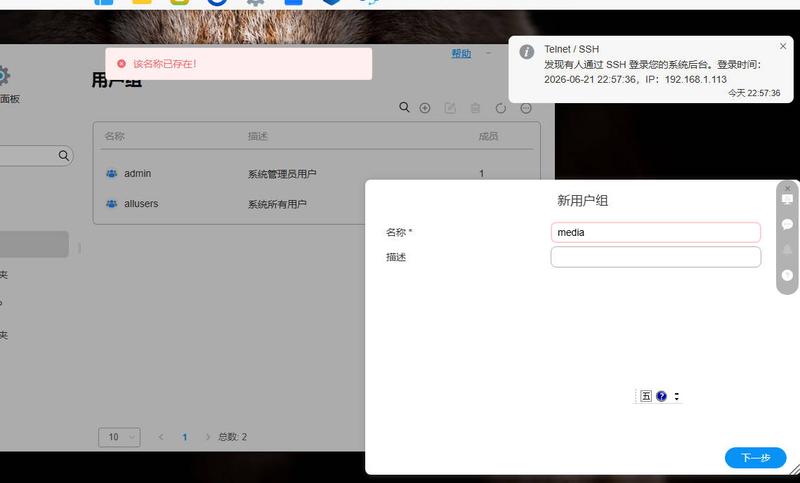Click the admin group icon
This screenshot has width=800, height=483.
[x=111, y=173]
